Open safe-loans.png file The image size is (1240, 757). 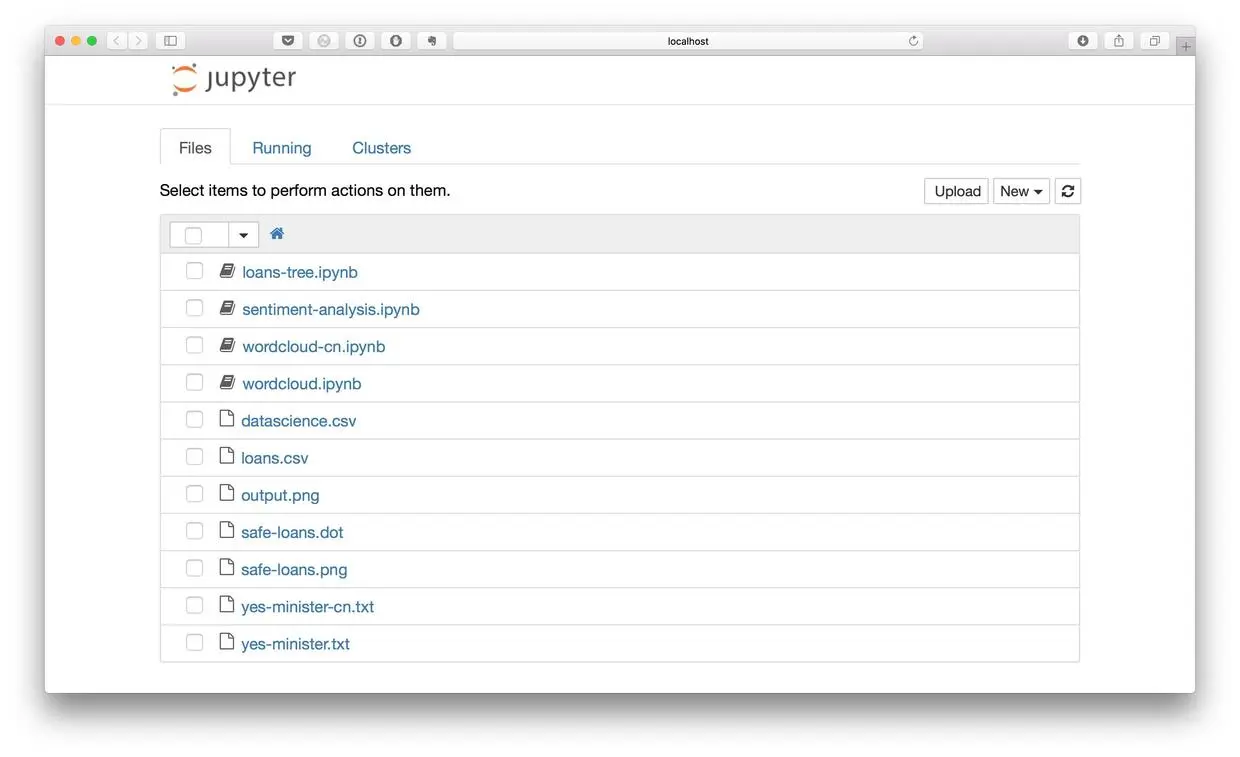point(294,569)
